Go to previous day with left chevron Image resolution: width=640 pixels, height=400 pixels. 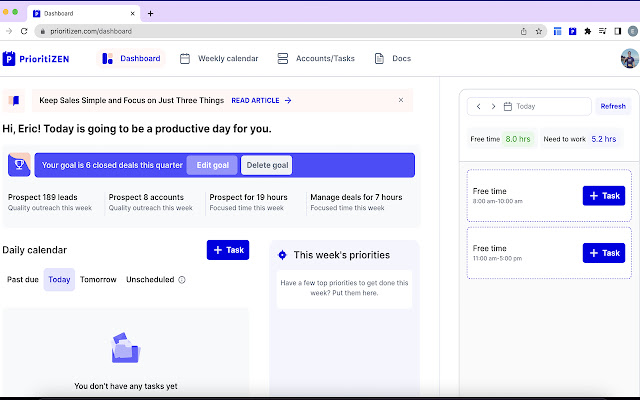[479, 107]
